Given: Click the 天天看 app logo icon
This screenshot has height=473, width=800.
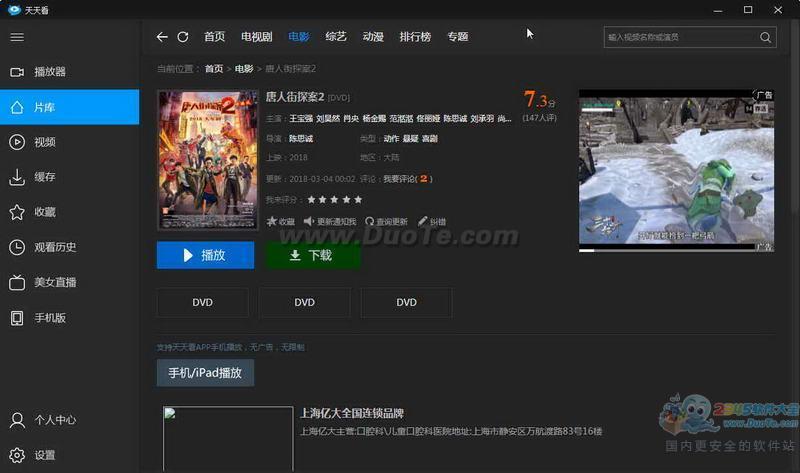Looking at the screenshot, I should tap(14, 10).
